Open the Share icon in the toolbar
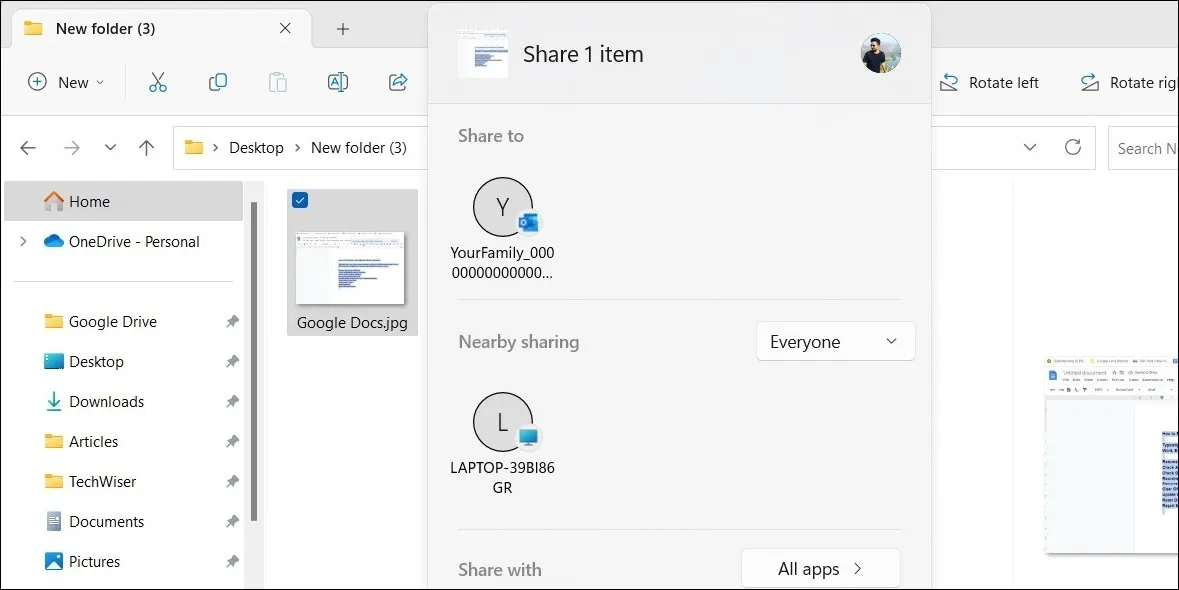Viewport: 1179px width, 590px height. coord(397,82)
